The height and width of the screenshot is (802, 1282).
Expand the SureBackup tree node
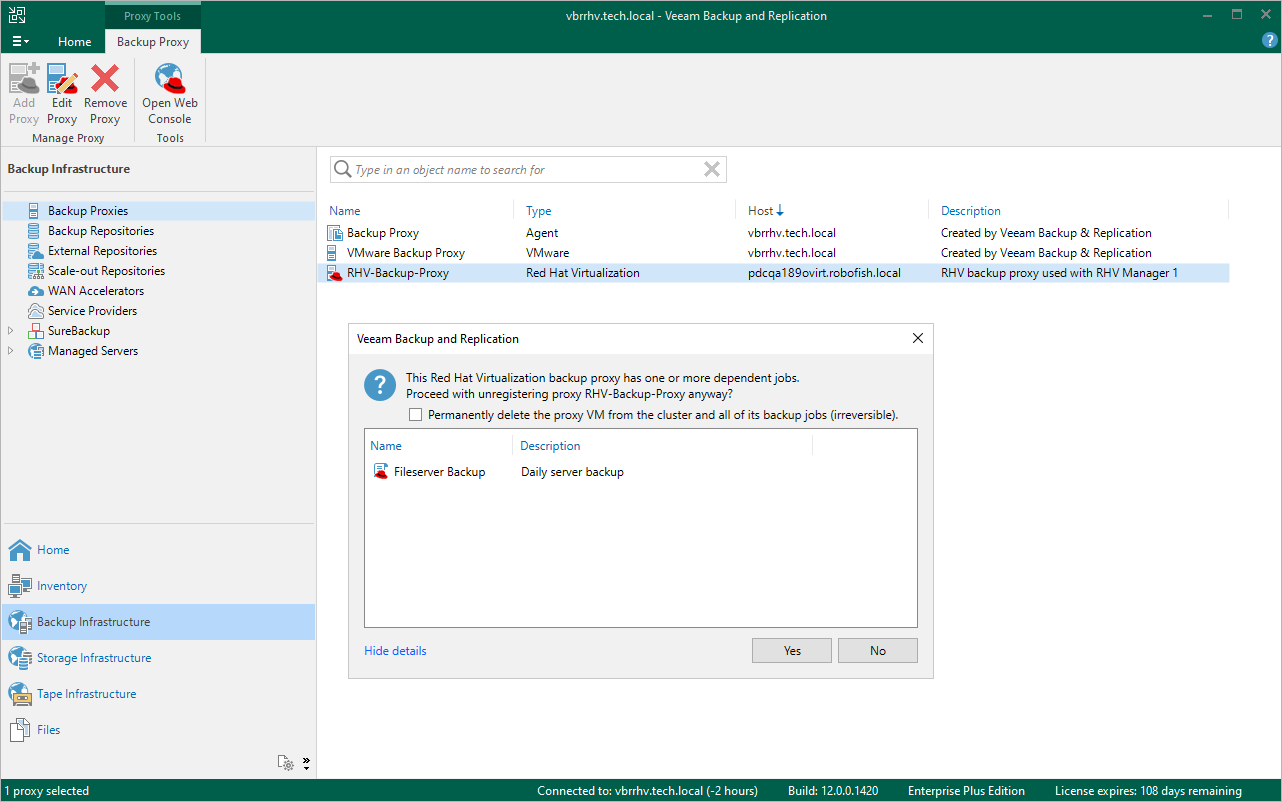[x=11, y=331]
